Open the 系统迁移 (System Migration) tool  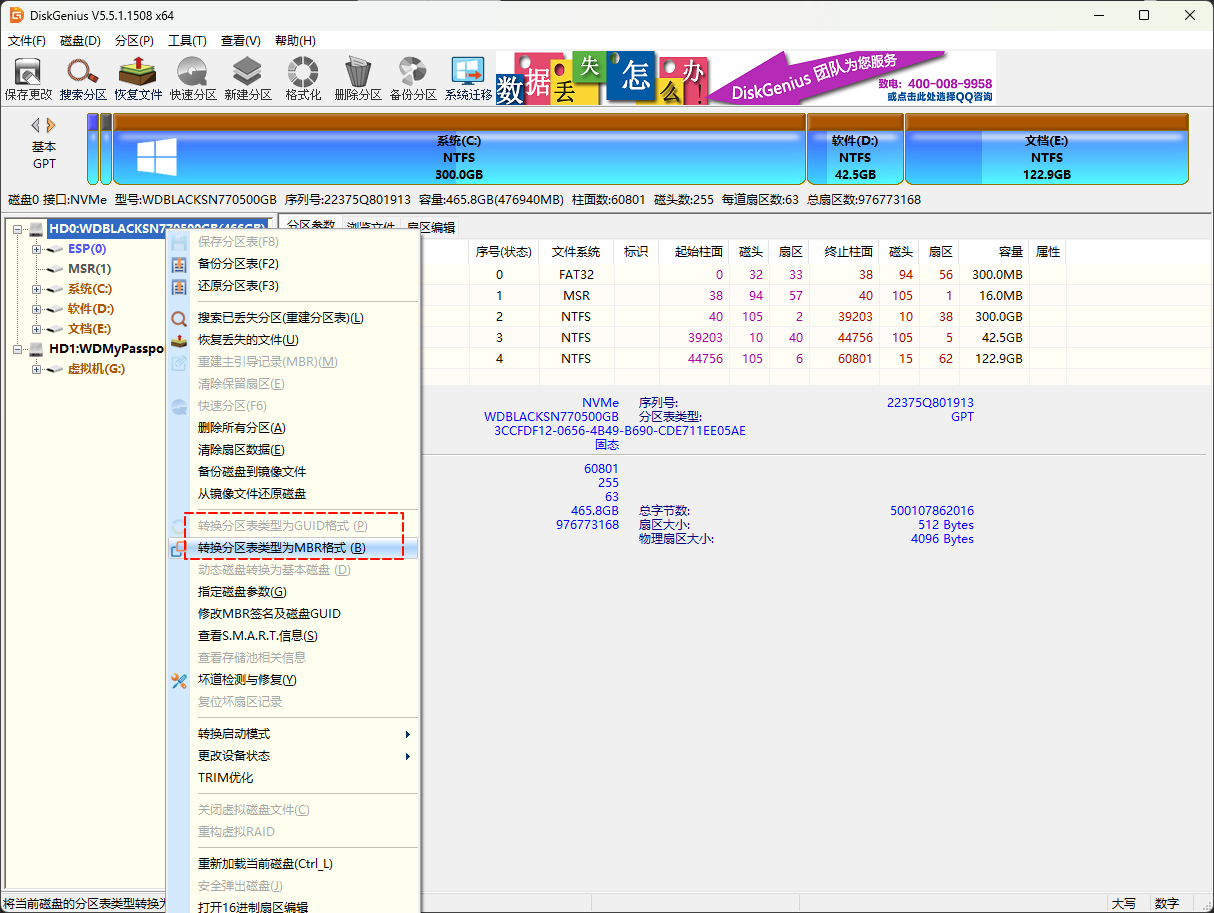[468, 78]
